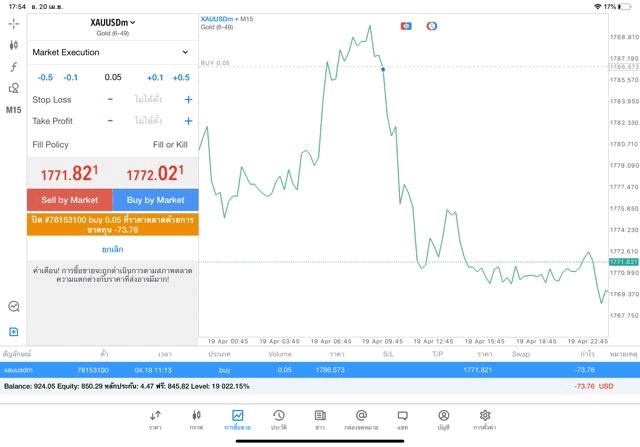Close position #78153100 with orange button
Screen dimensions: 640x447
[113, 225]
